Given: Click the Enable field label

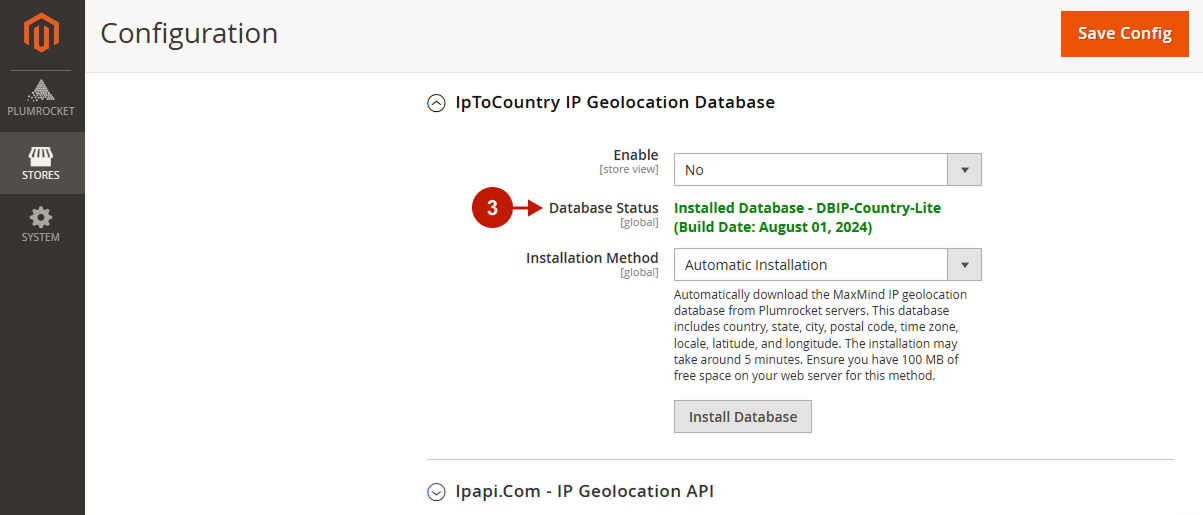Looking at the screenshot, I should coord(636,155).
